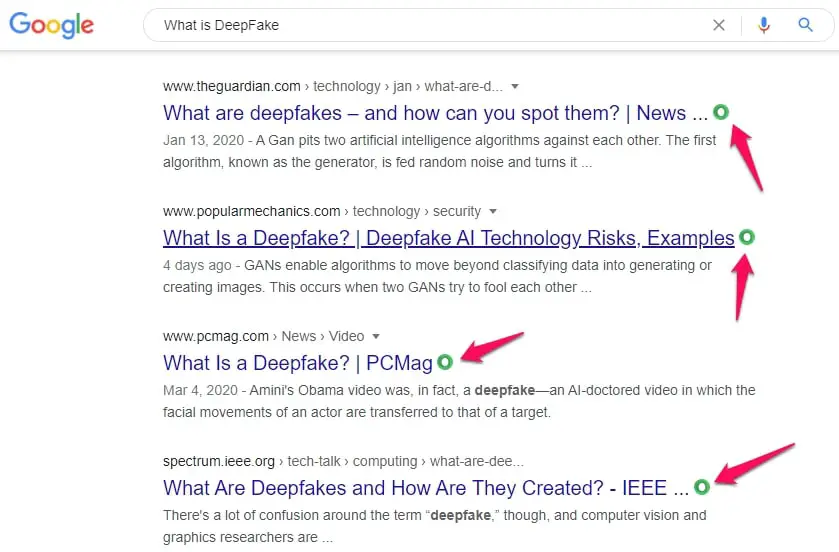This screenshot has height=552, width=839.
Task: Open dropdown arrow next to theguardian.com URL
Action: point(515,86)
